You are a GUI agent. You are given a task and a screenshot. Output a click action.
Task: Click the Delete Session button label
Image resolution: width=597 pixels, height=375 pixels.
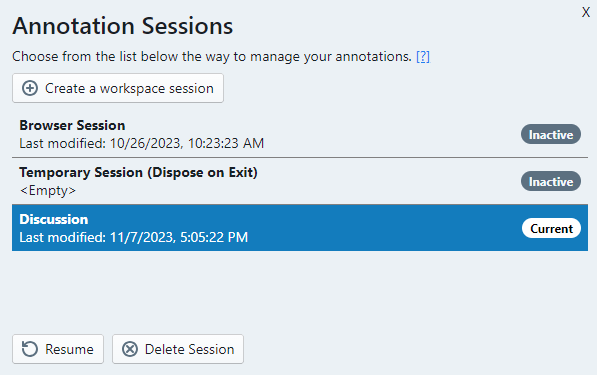point(189,349)
